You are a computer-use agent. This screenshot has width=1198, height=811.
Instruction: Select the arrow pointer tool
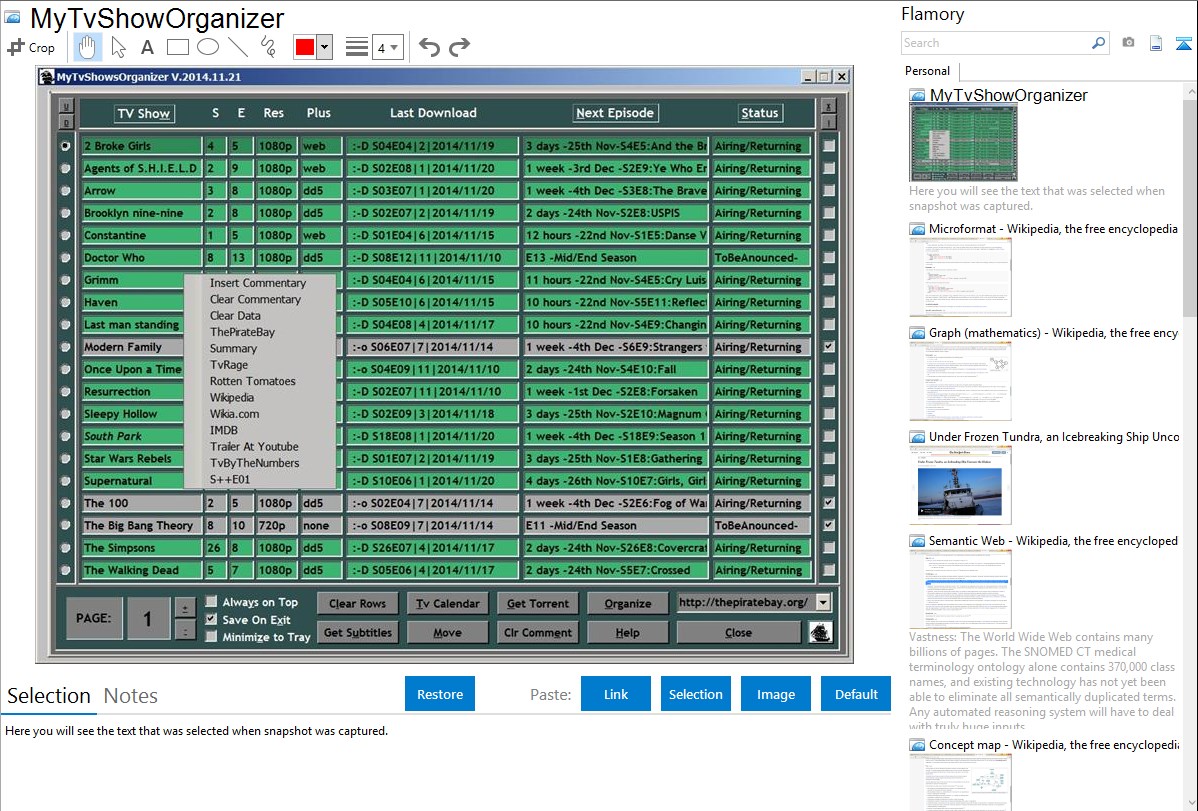118,47
